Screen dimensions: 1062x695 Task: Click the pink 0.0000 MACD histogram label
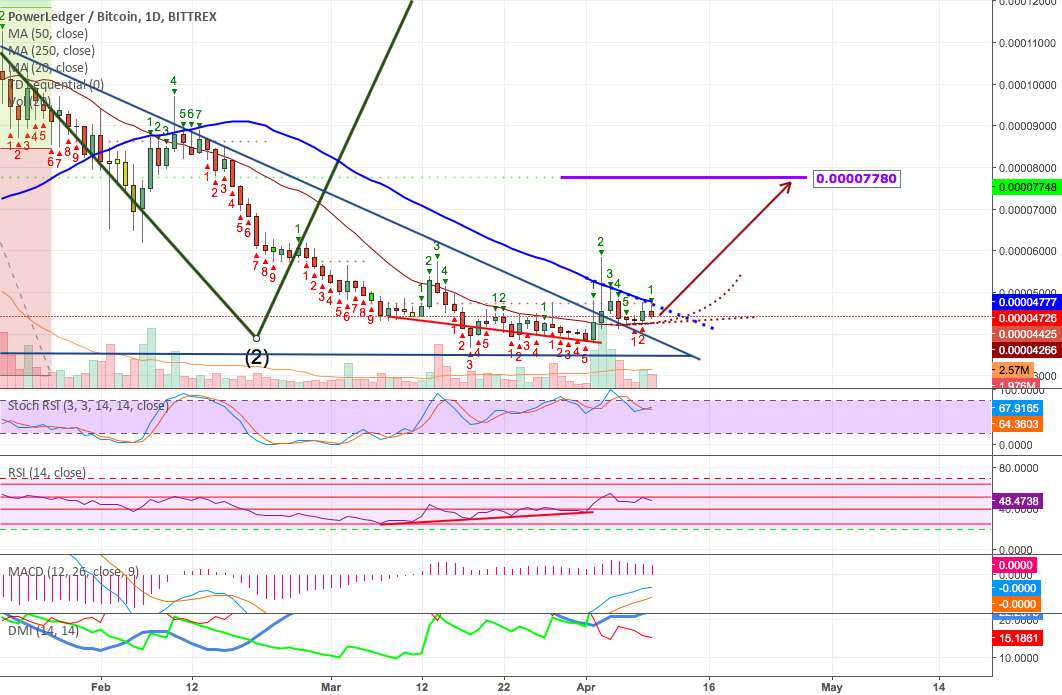pyautogui.click(x=1015, y=565)
